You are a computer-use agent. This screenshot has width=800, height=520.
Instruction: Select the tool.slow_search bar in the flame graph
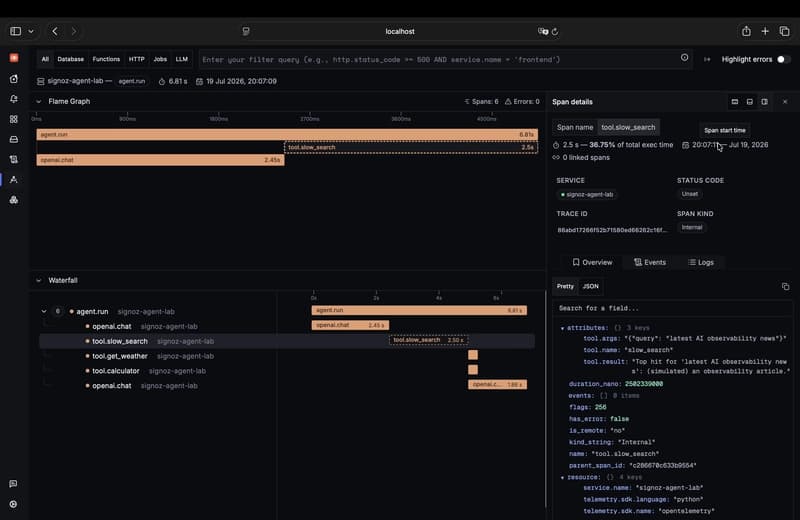click(x=411, y=147)
